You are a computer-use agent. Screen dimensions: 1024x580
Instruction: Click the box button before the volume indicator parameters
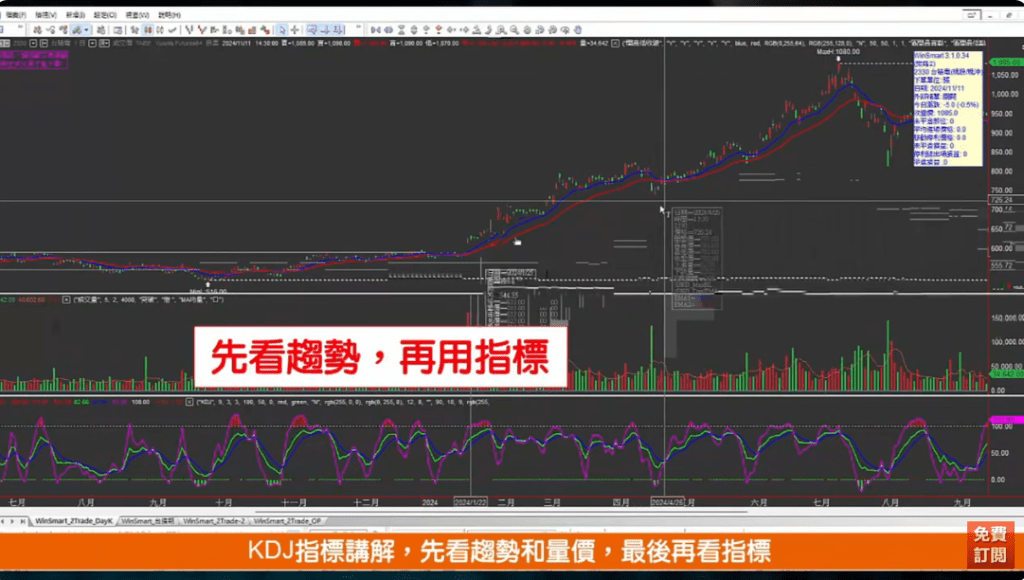[66, 299]
